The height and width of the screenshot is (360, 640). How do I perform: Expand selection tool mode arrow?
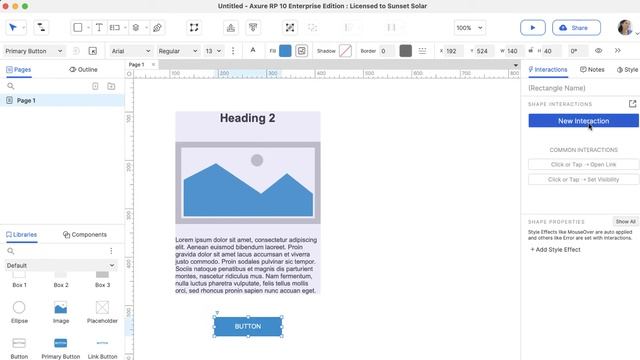(x=23, y=28)
